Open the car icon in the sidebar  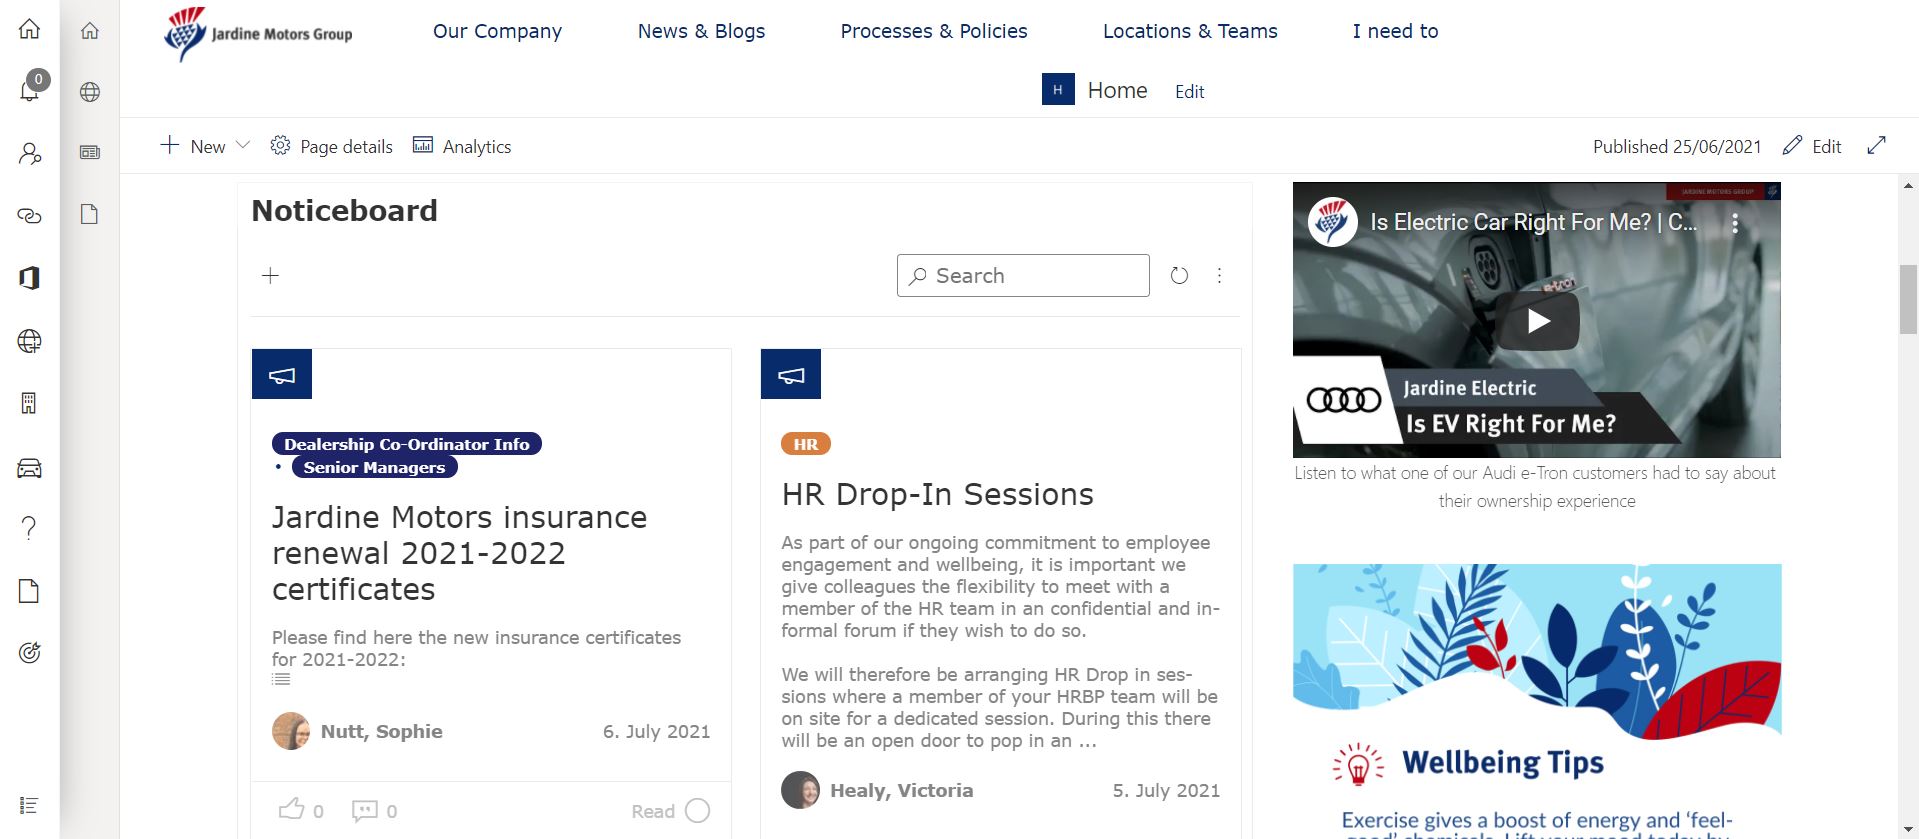click(30, 467)
